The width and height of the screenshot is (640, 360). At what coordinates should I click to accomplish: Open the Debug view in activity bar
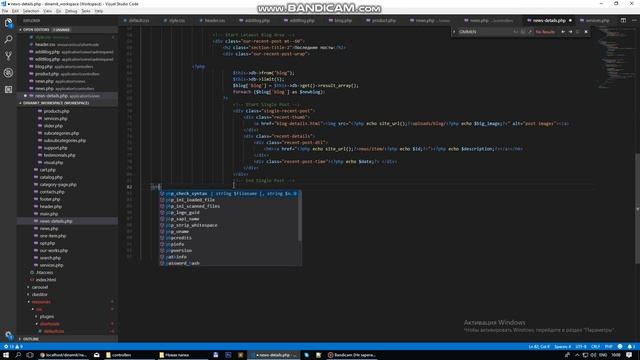[x=8, y=73]
